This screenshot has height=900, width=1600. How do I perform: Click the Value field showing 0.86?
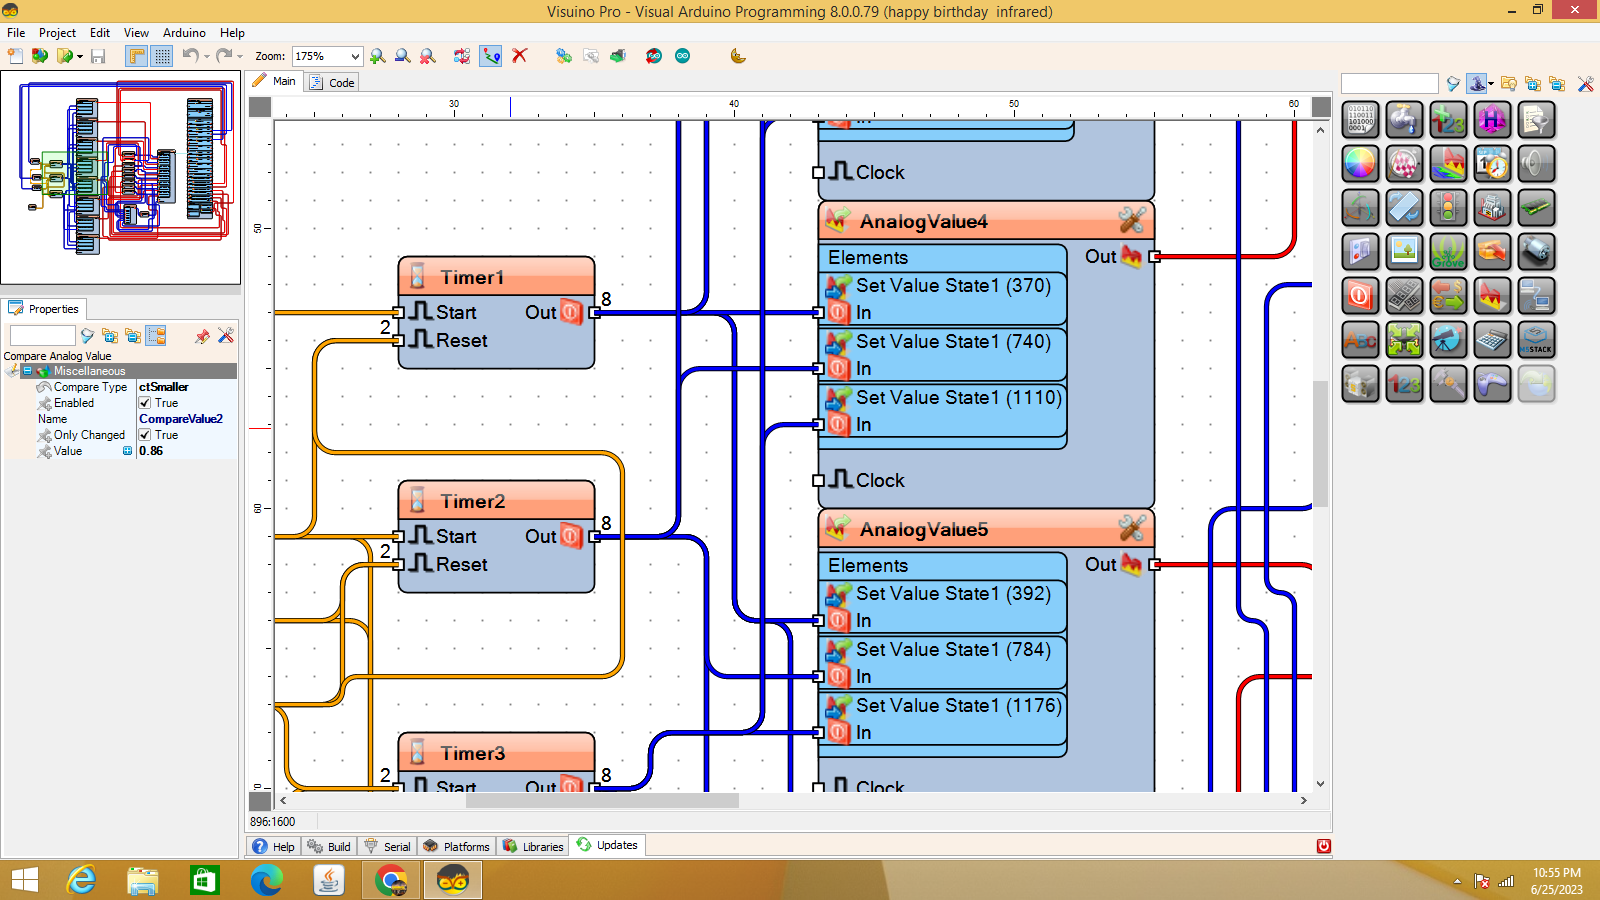(186, 451)
